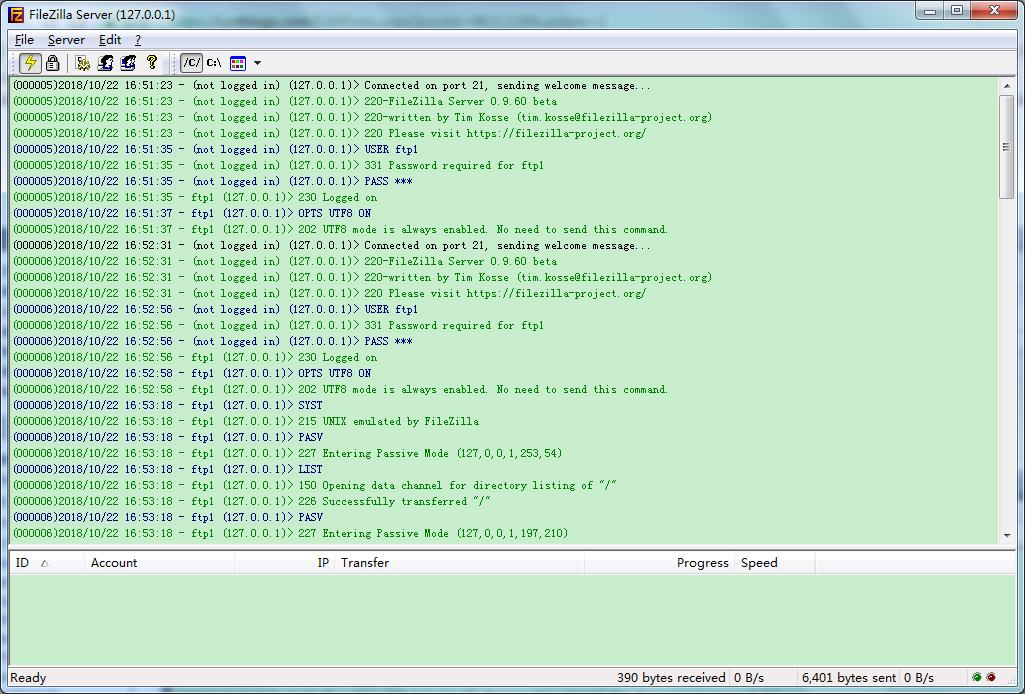Select session 000005 "OPTS UTF8 ON" line
The width and height of the screenshot is (1025, 694).
tap(192, 214)
